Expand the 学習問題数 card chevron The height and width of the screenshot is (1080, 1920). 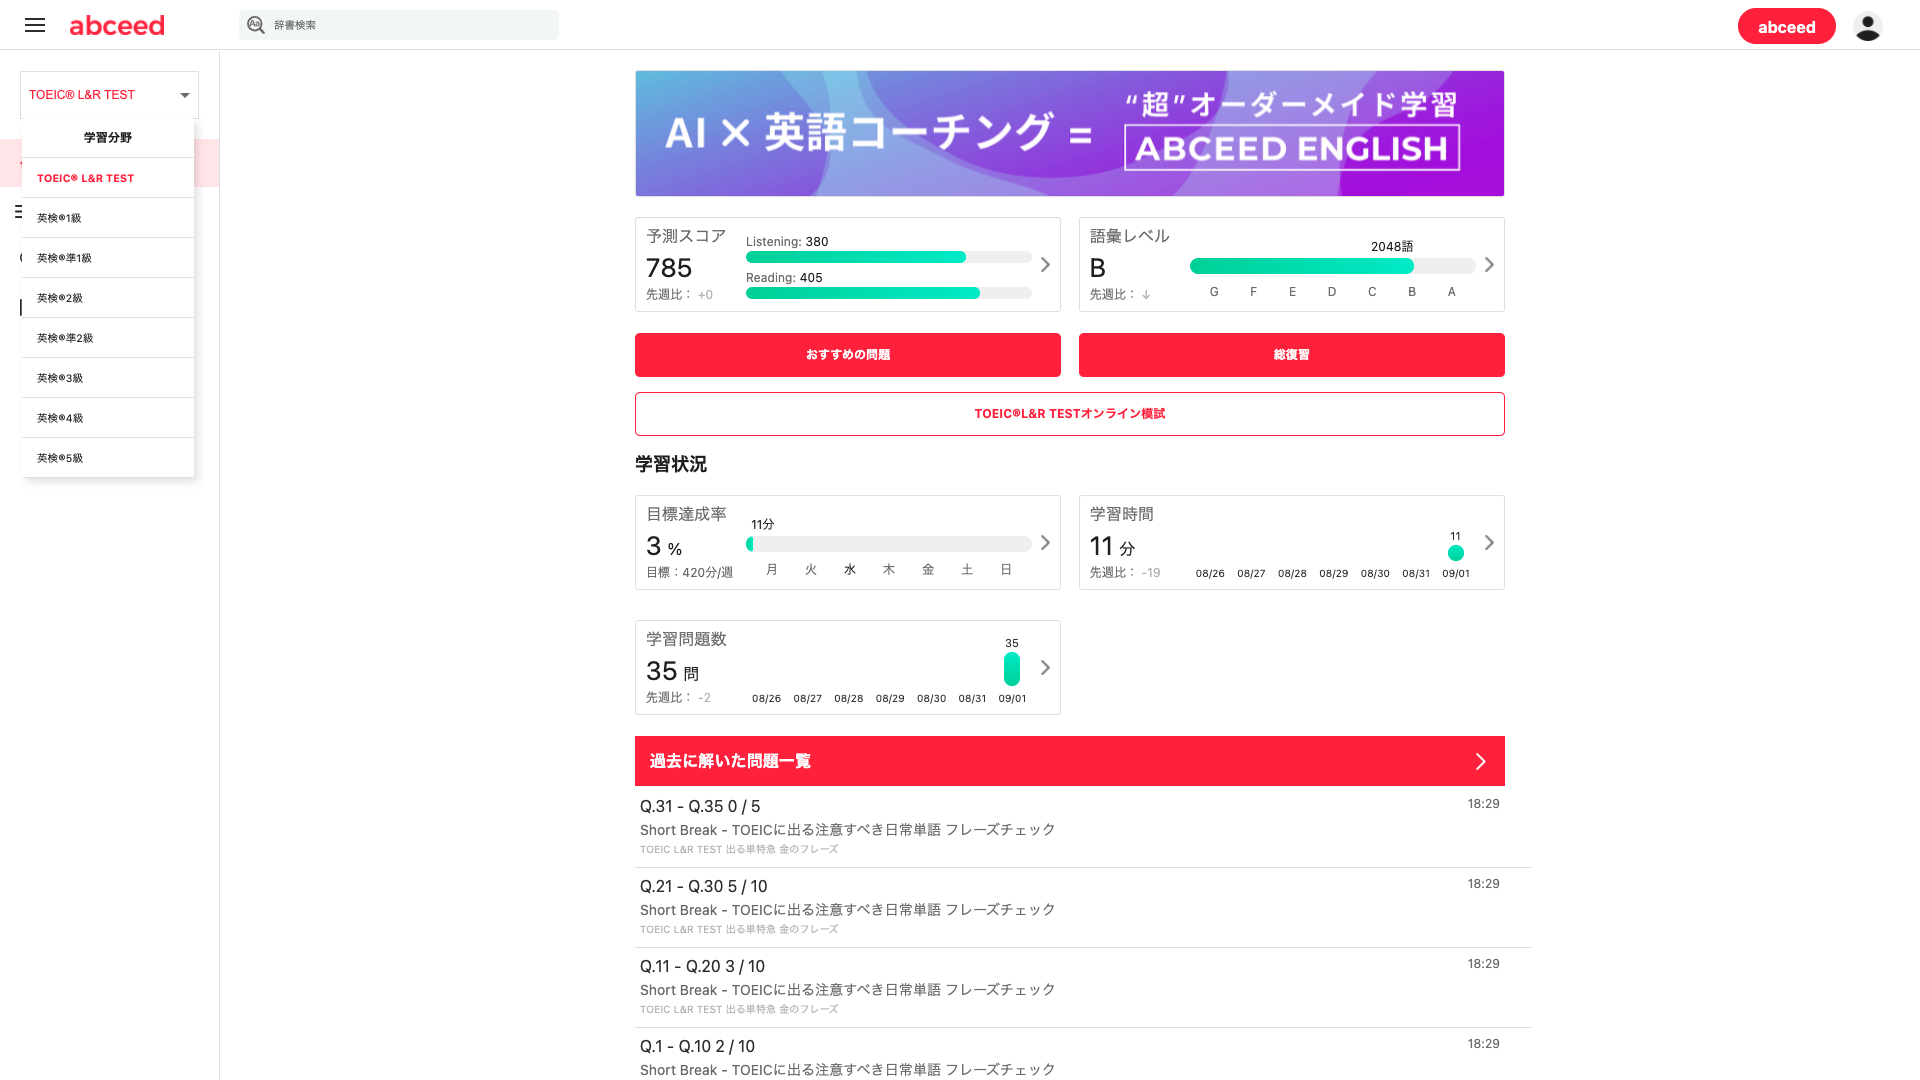1045,668
